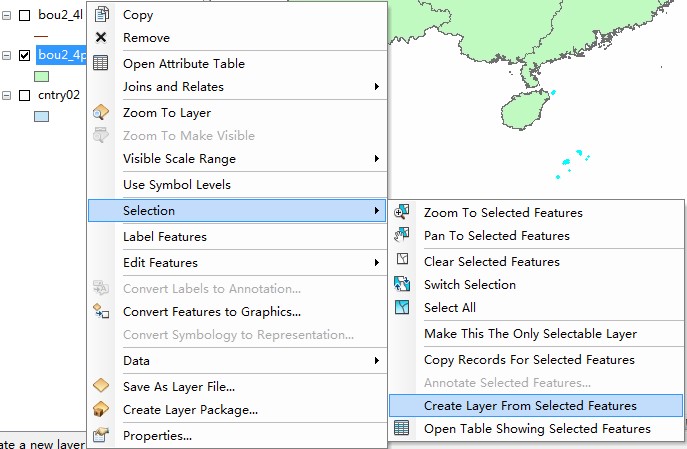Viewport: 687px width, 449px height.
Task: Click the Save As Layer File diamond icon
Action: coord(101,385)
